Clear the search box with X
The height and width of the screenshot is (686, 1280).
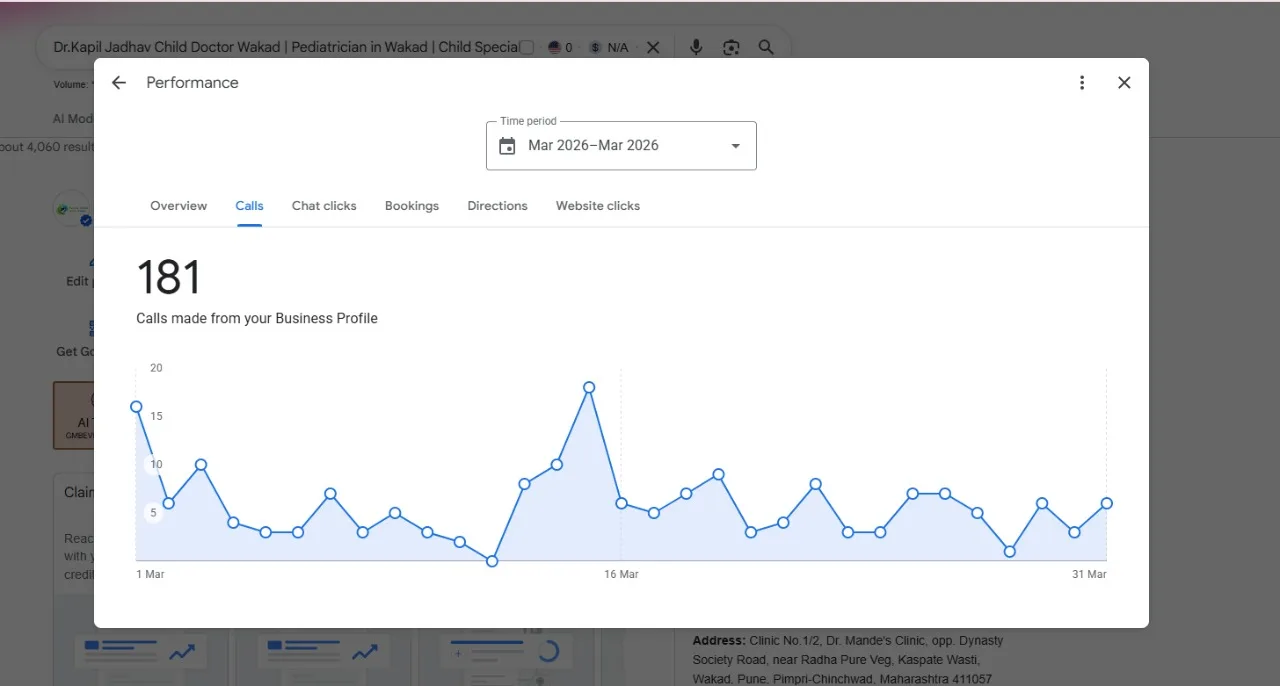(x=653, y=47)
